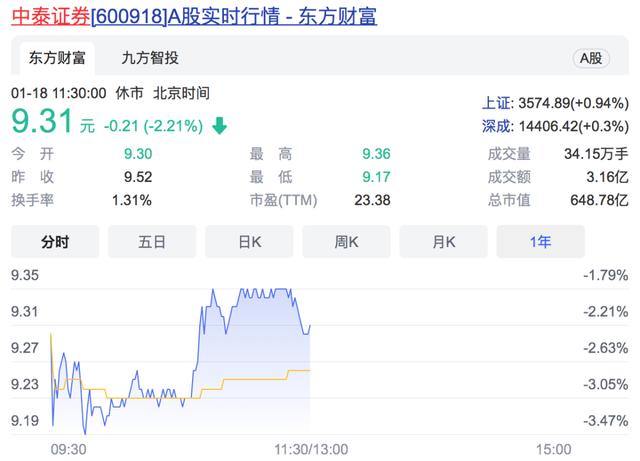The height and width of the screenshot is (461, 640).
Task: Select the 分时 chart tab
Action: [x=55, y=242]
